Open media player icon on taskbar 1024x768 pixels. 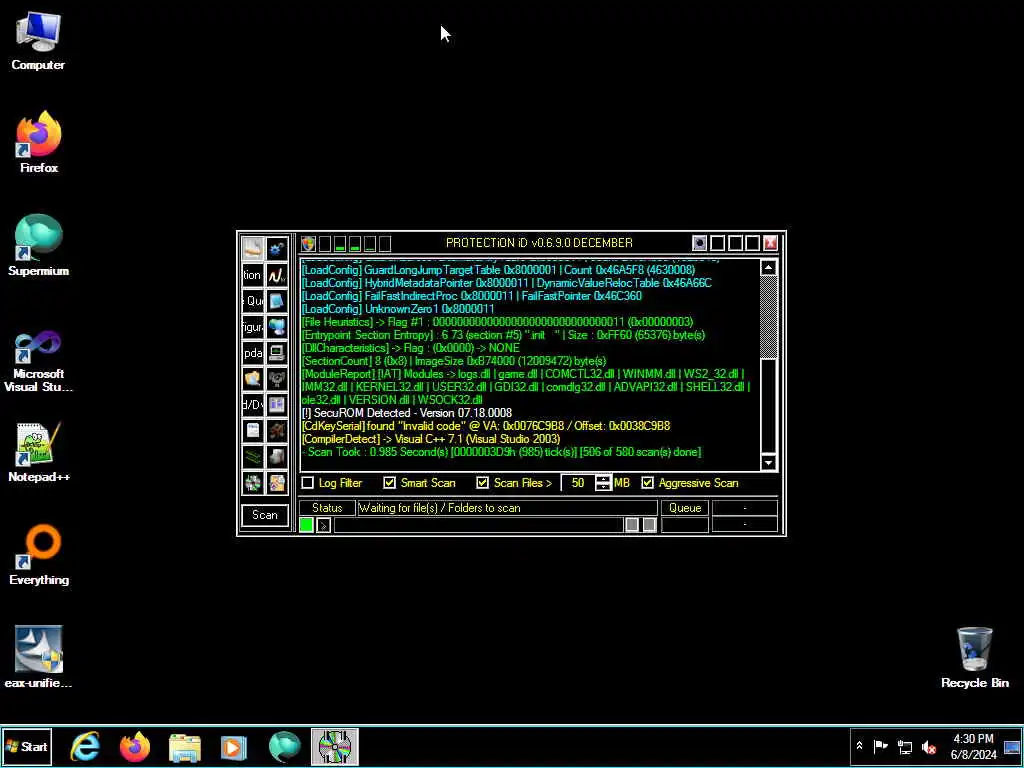[x=234, y=746]
